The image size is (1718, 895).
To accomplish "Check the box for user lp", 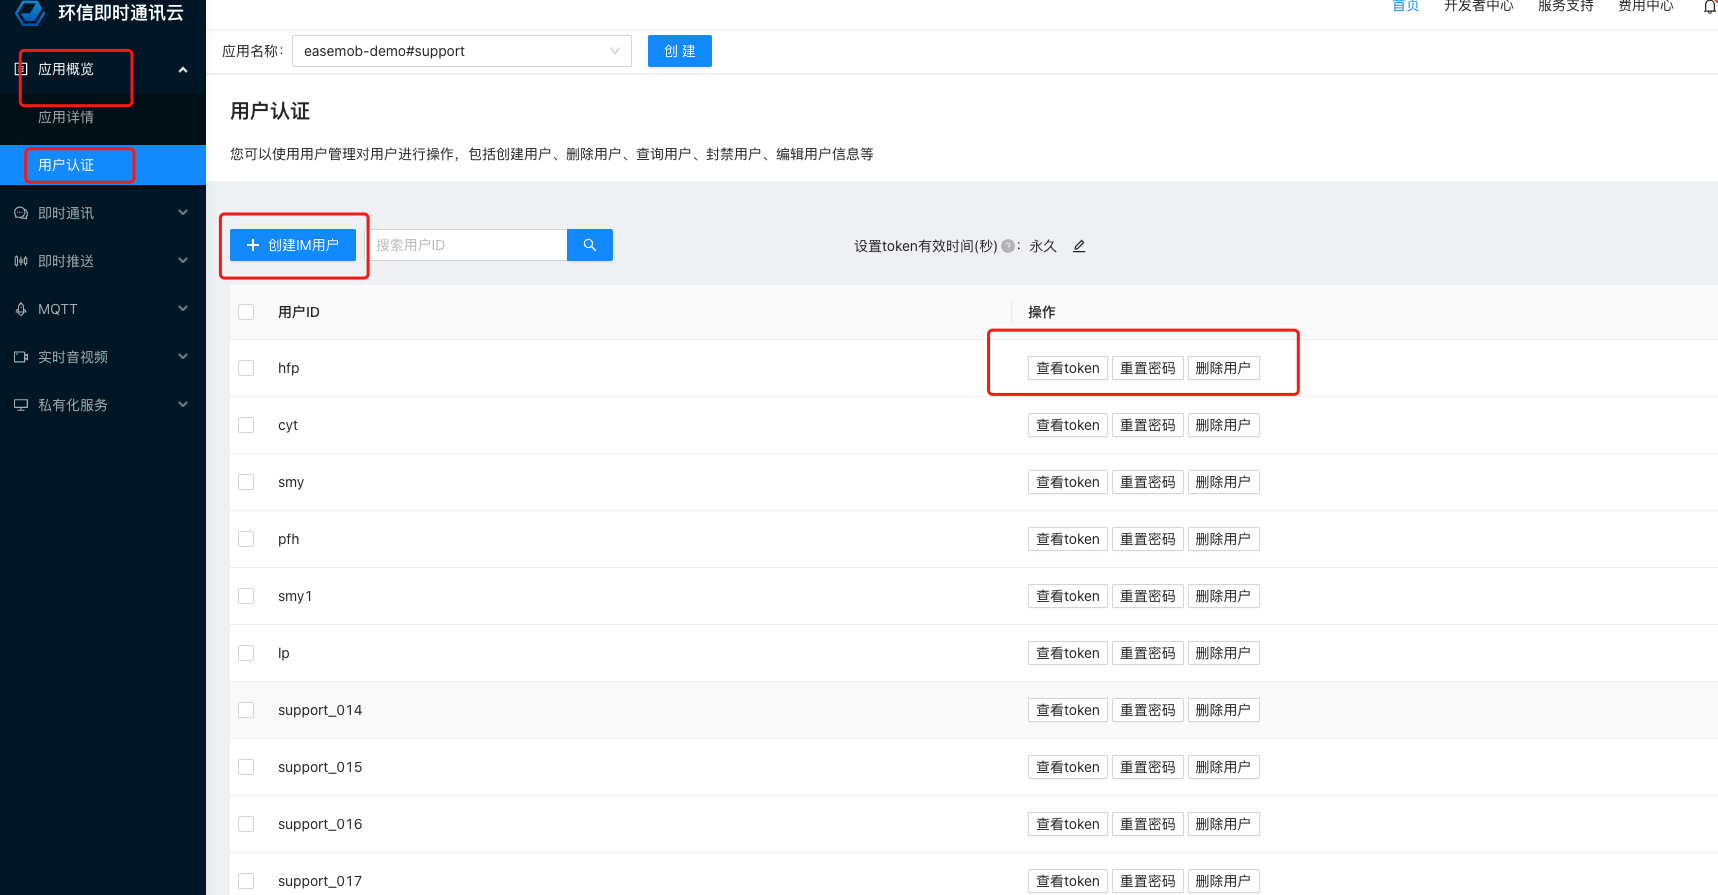I will pyautogui.click(x=246, y=653).
